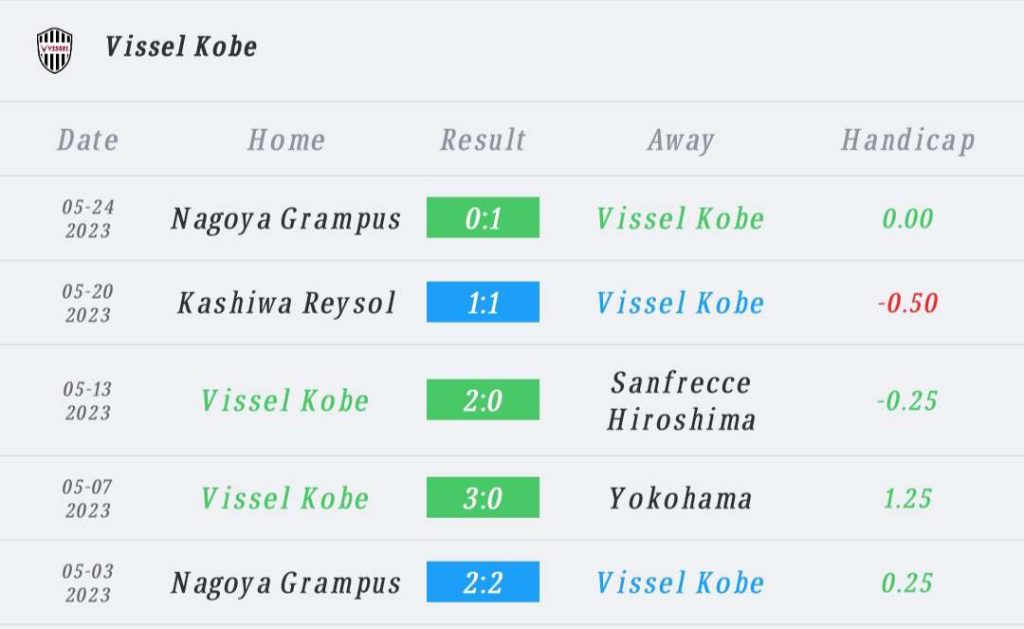Select the Home column header
This screenshot has height=629, width=1024.
pyautogui.click(x=286, y=140)
